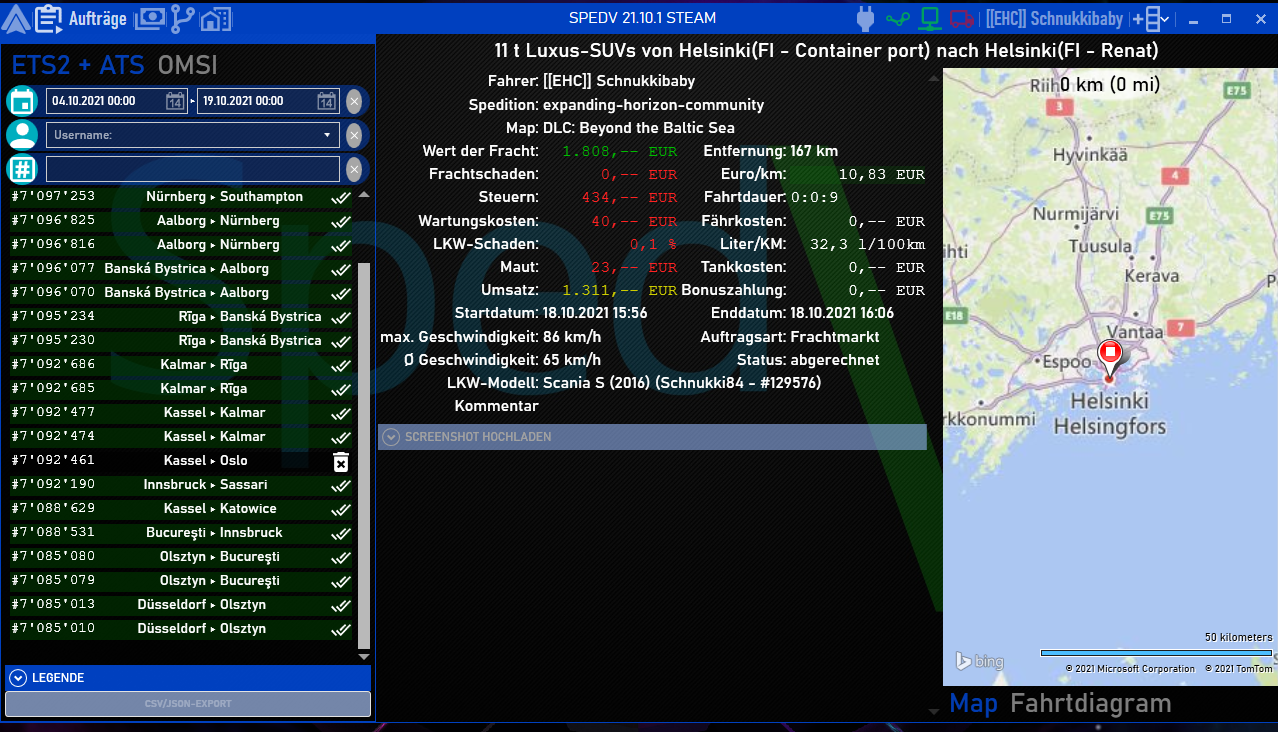
Task: Select order #7'092'190 Innsbruck to Sassari
Action: (x=181, y=485)
